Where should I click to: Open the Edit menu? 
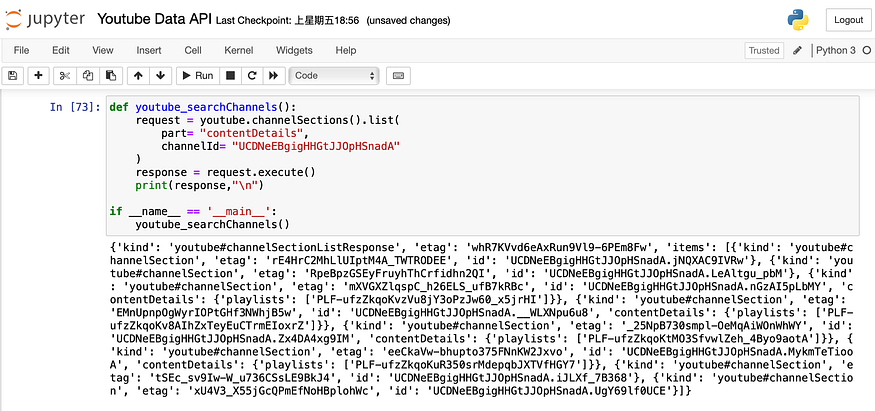[x=61, y=50]
